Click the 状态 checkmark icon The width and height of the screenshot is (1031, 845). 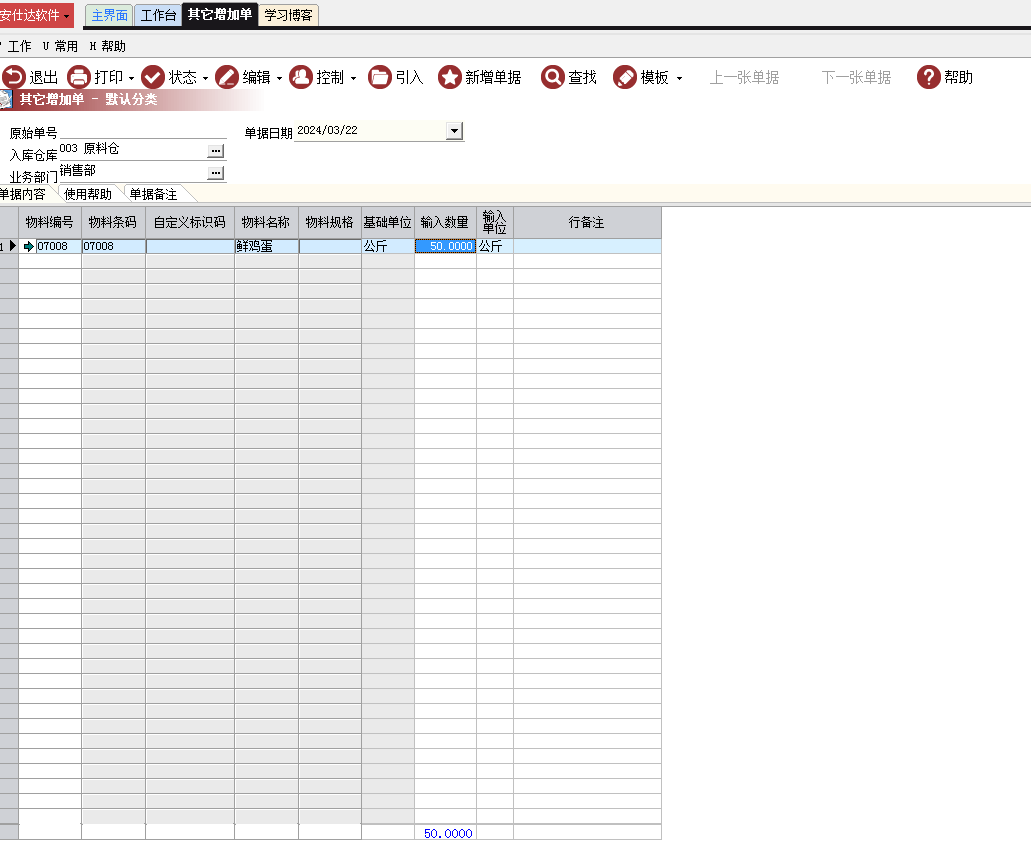point(153,77)
